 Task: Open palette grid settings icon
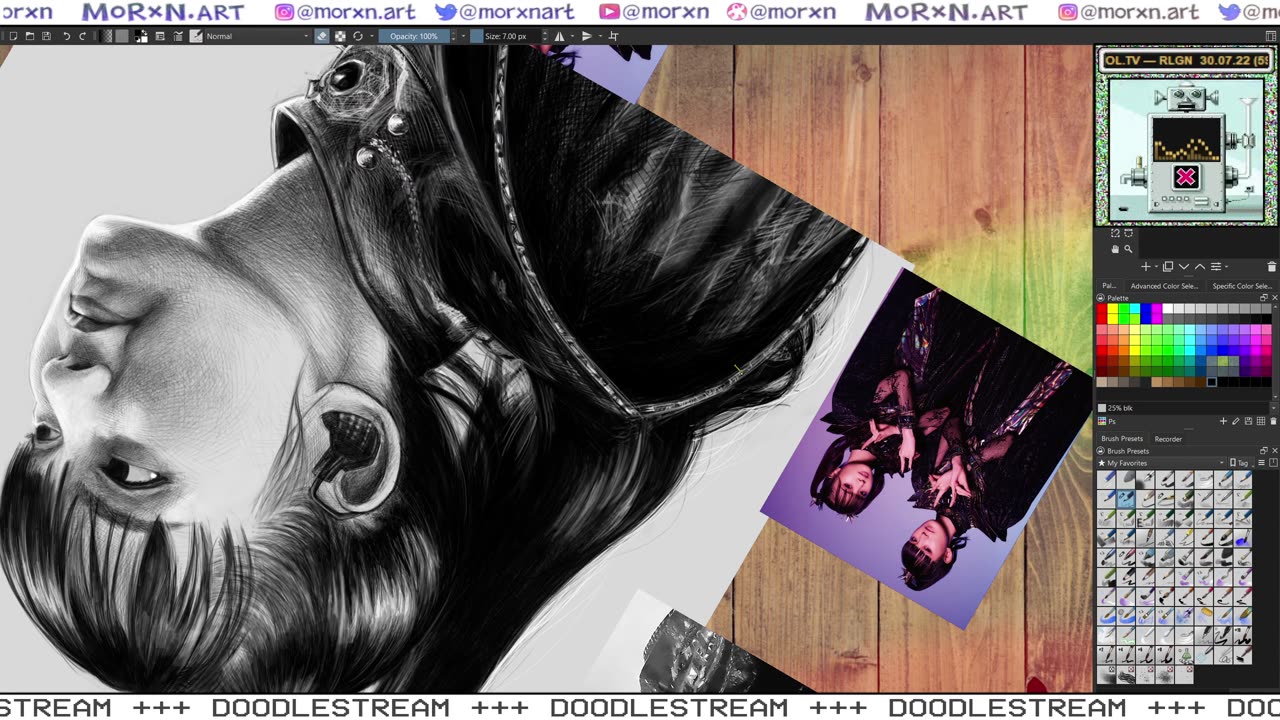pyautogui.click(x=1260, y=422)
